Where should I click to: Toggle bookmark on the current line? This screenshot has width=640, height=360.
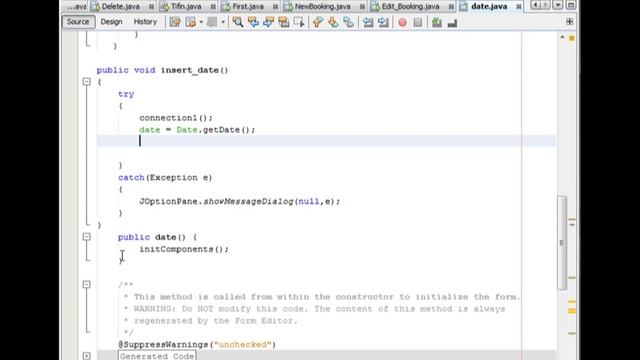tap(348, 22)
